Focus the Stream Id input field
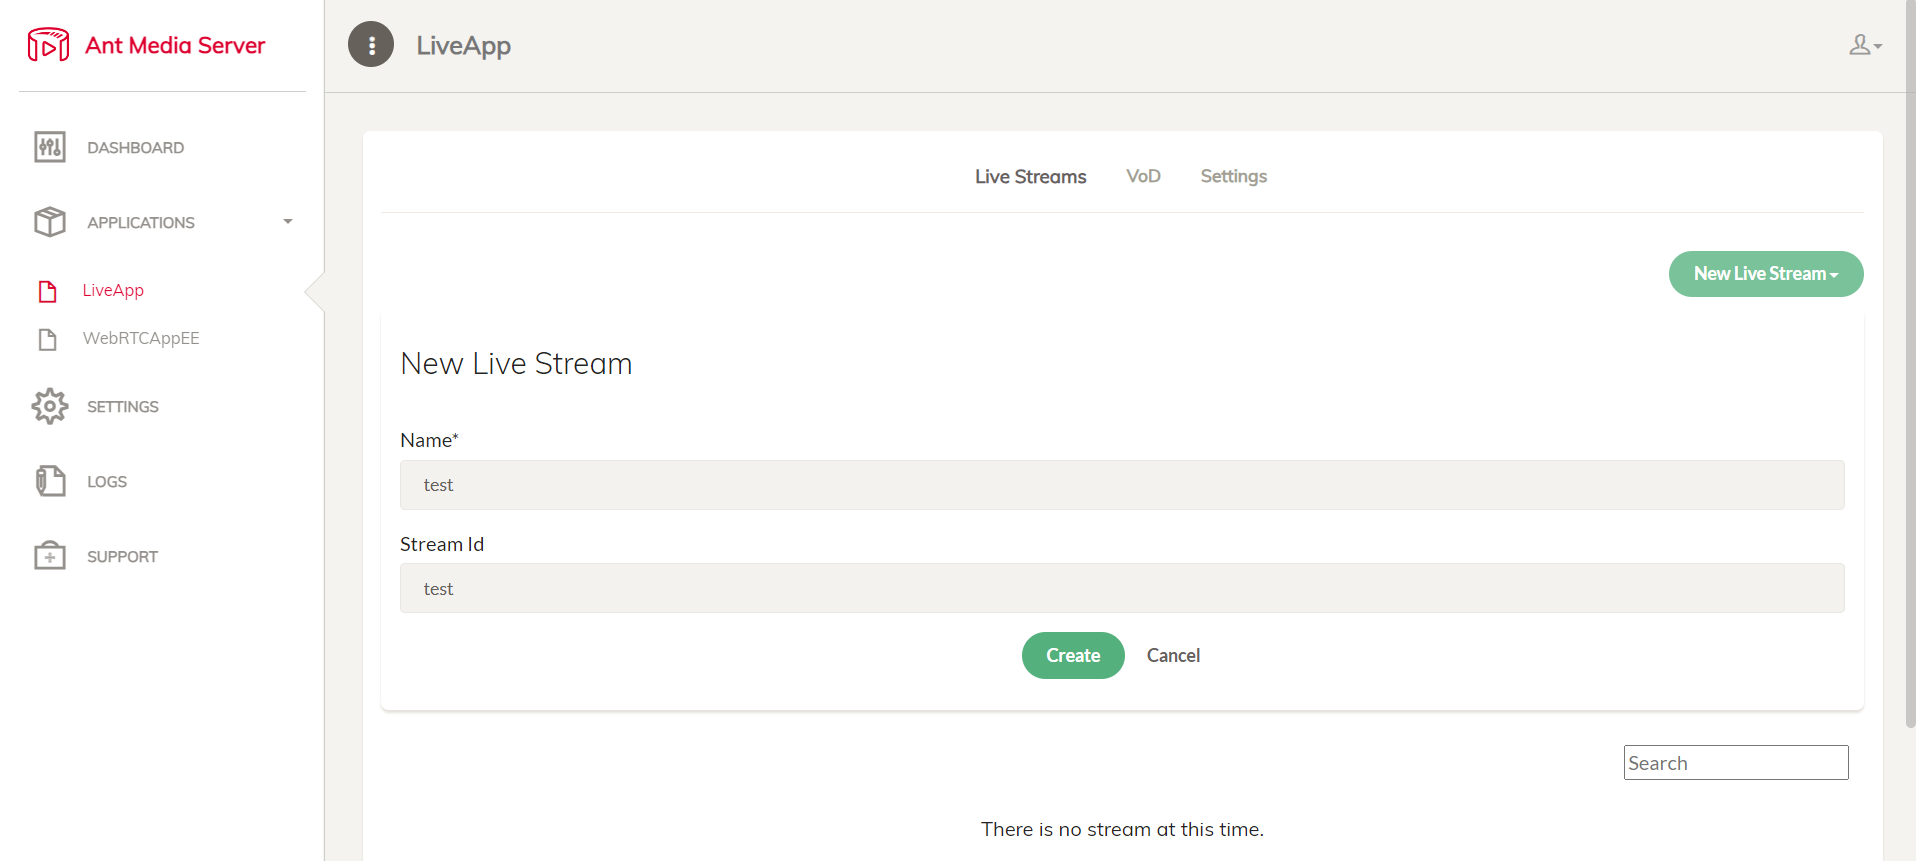This screenshot has height=861, width=1916. pos(1122,588)
